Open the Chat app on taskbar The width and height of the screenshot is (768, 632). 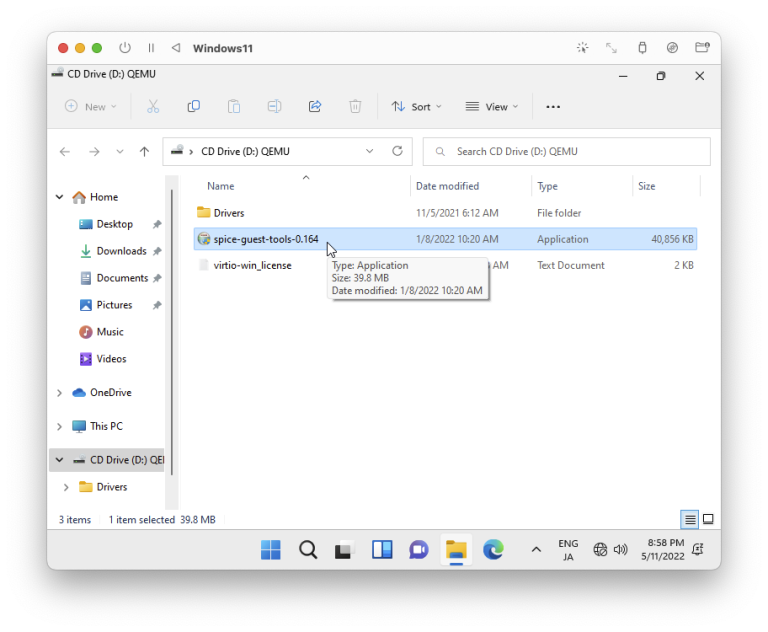click(x=419, y=550)
